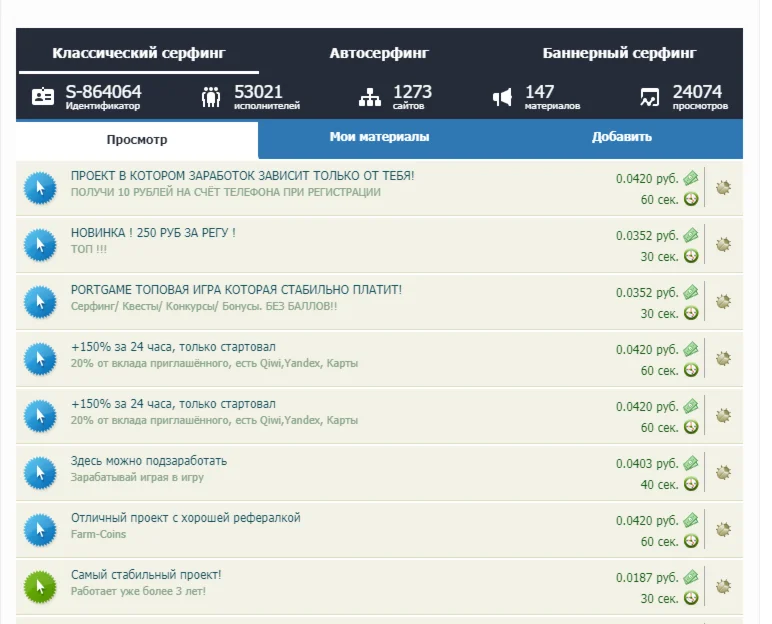Click money icon next to 0.0403 руб.
The width and height of the screenshot is (772, 624).
pos(691,463)
